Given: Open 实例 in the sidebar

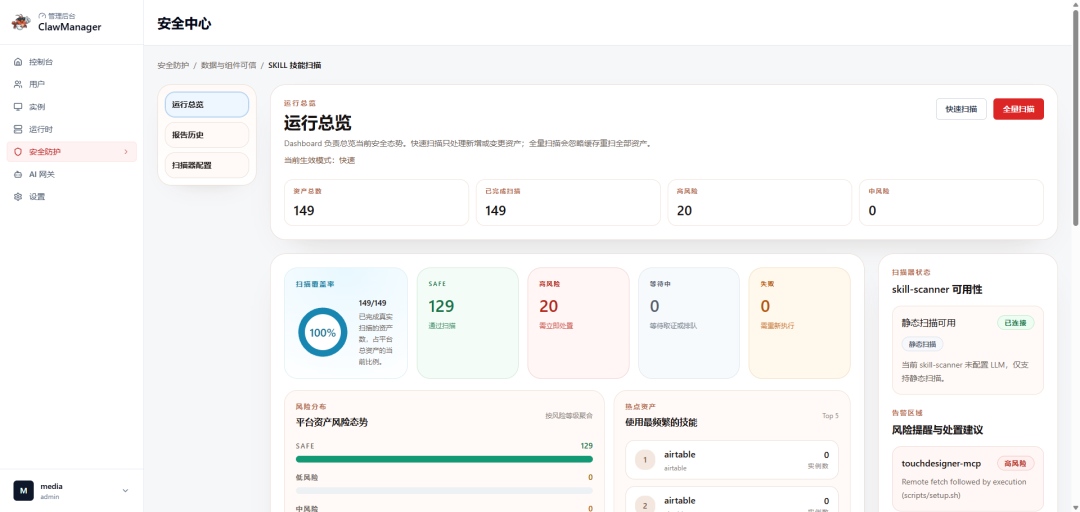Looking at the screenshot, I should pos(72,107).
